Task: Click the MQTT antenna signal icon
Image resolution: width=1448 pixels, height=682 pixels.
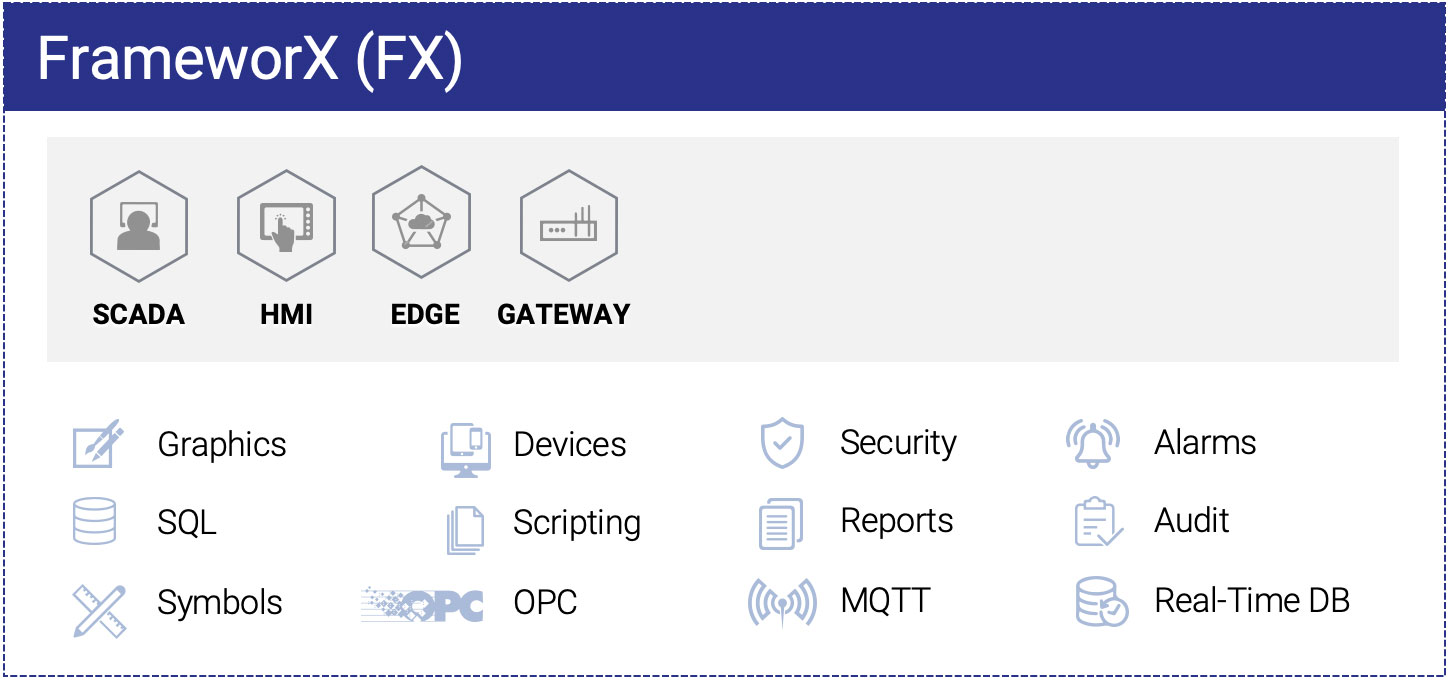Action: coord(781,604)
